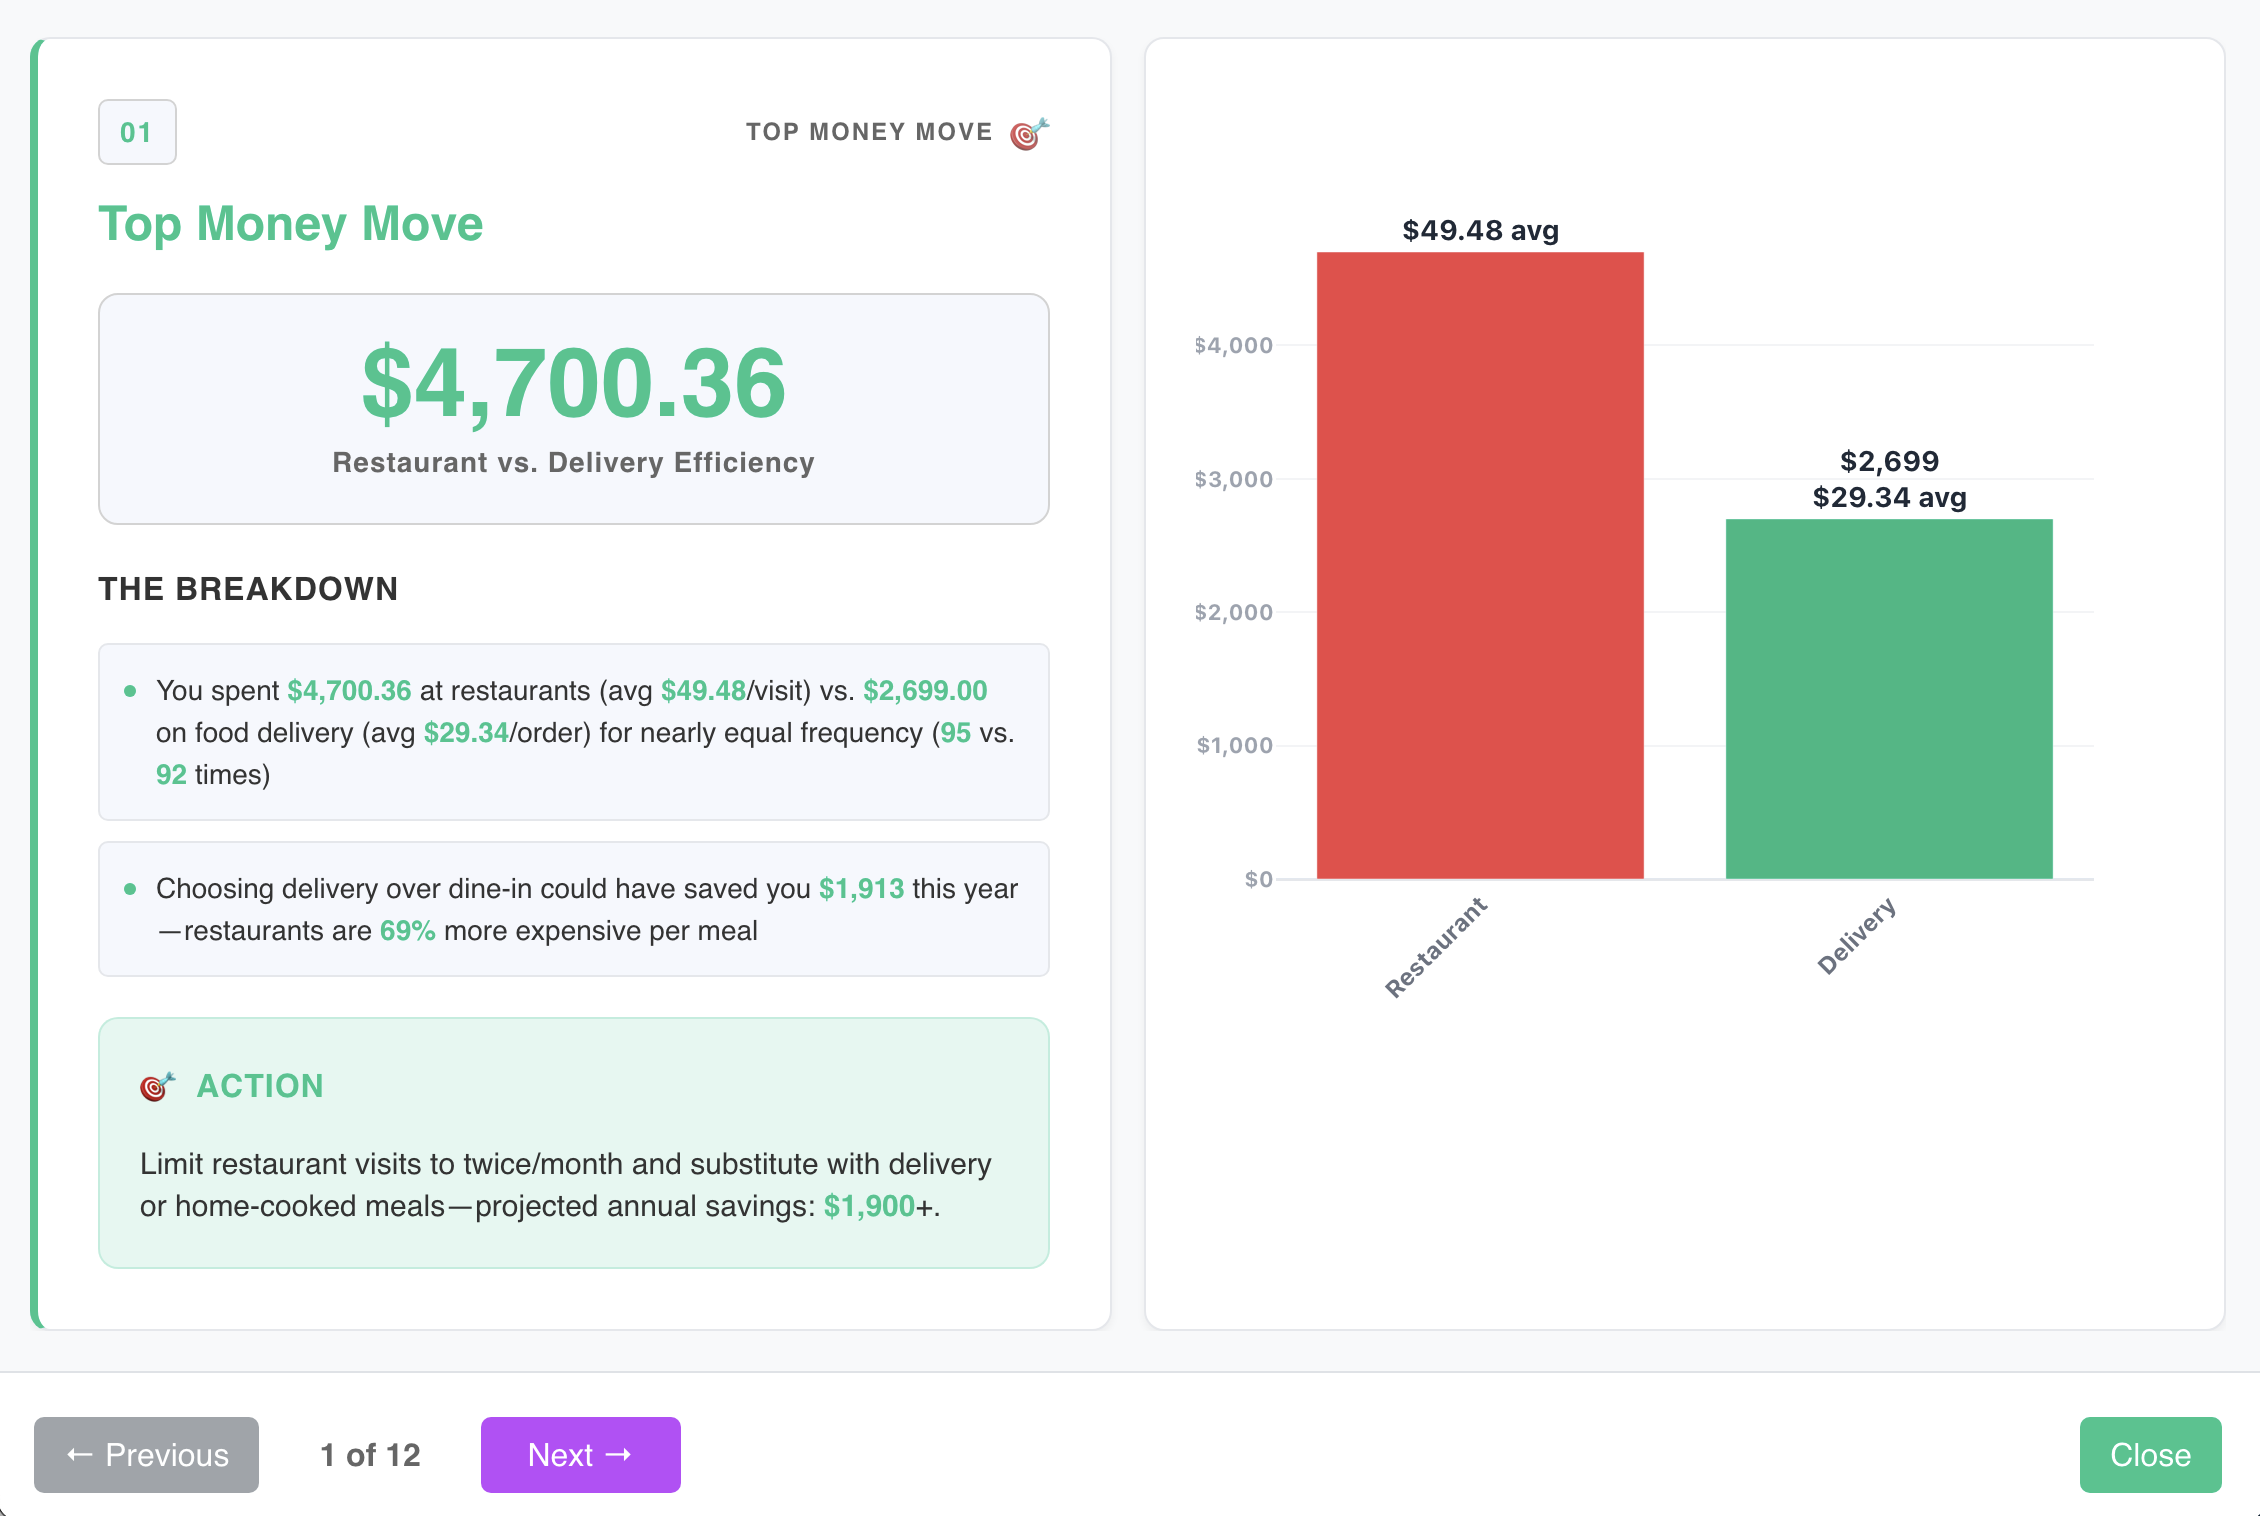2260x1516 pixels.
Task: Click the $4,700.36 metric card
Action: point(573,410)
